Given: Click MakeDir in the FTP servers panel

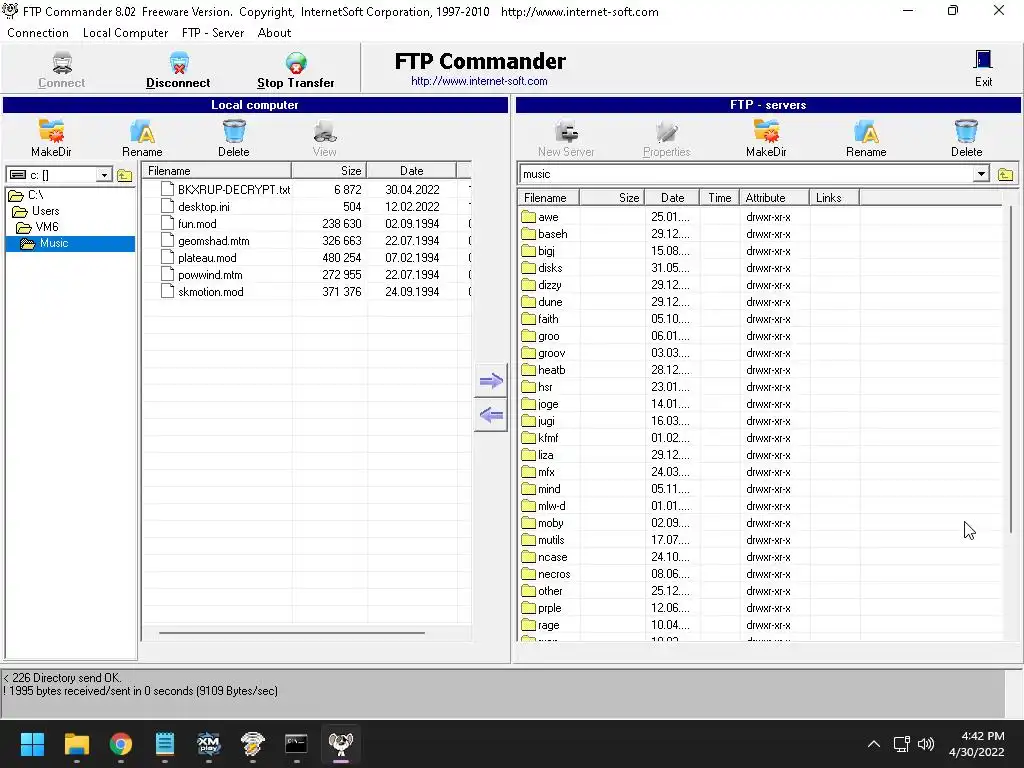Looking at the screenshot, I should 766,138.
